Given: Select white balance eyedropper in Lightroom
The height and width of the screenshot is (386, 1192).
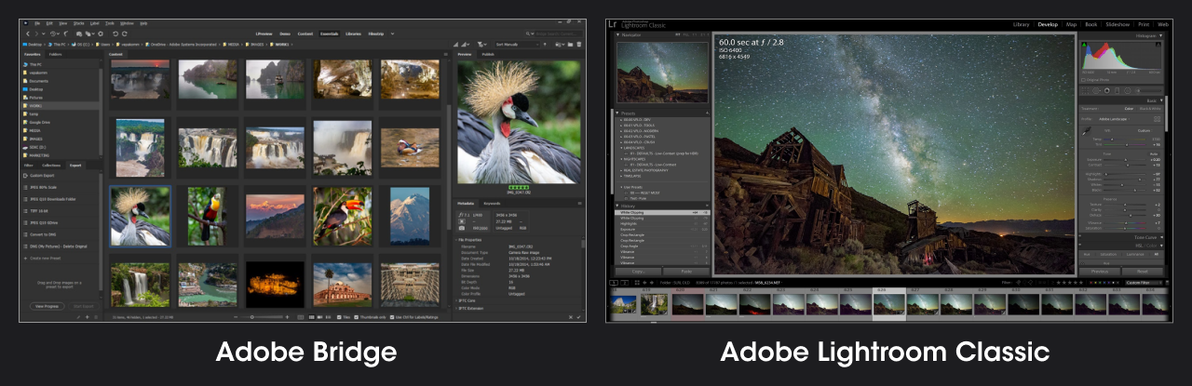Looking at the screenshot, I should coord(1086,131).
